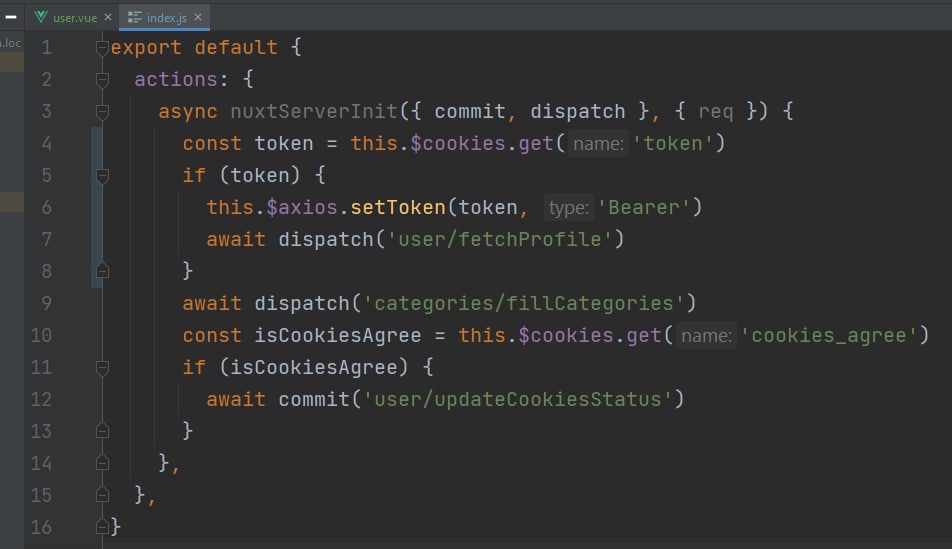This screenshot has width=952, height=549.
Task: Click the actions property key
Action: pyautogui.click(x=175, y=80)
